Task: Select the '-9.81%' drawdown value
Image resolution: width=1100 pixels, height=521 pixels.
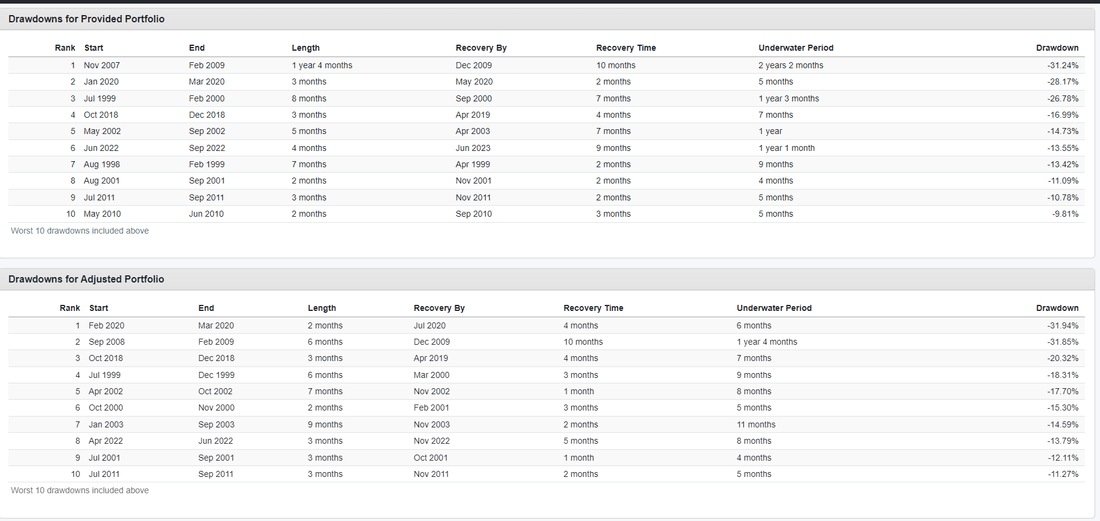Action: coord(1065,214)
